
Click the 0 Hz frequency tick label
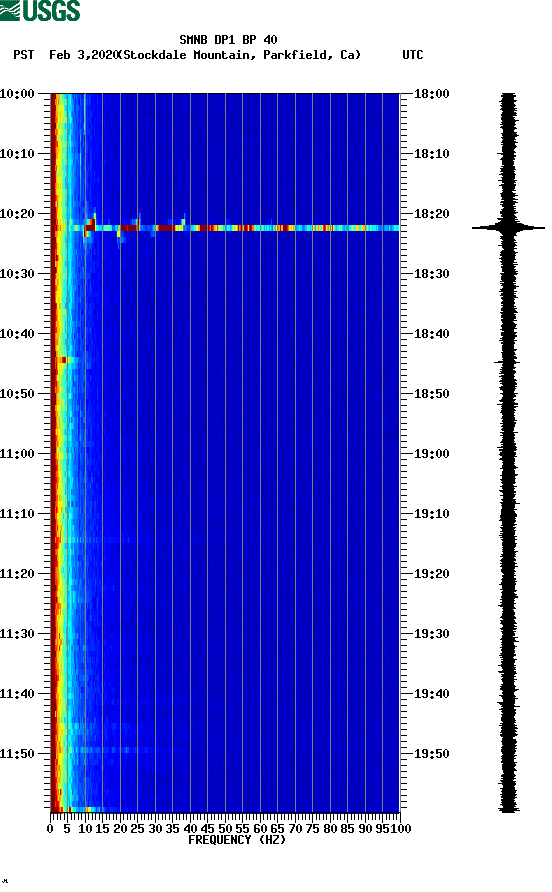(x=50, y=829)
